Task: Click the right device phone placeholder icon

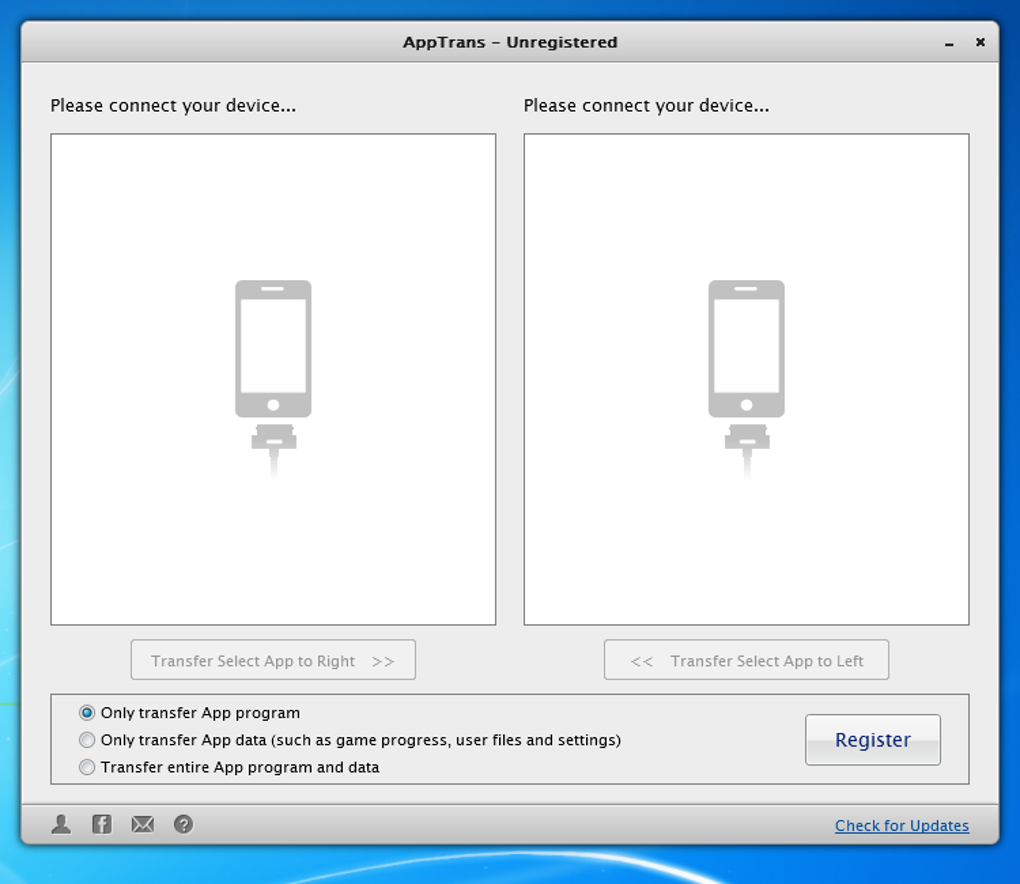Action: coord(746,379)
